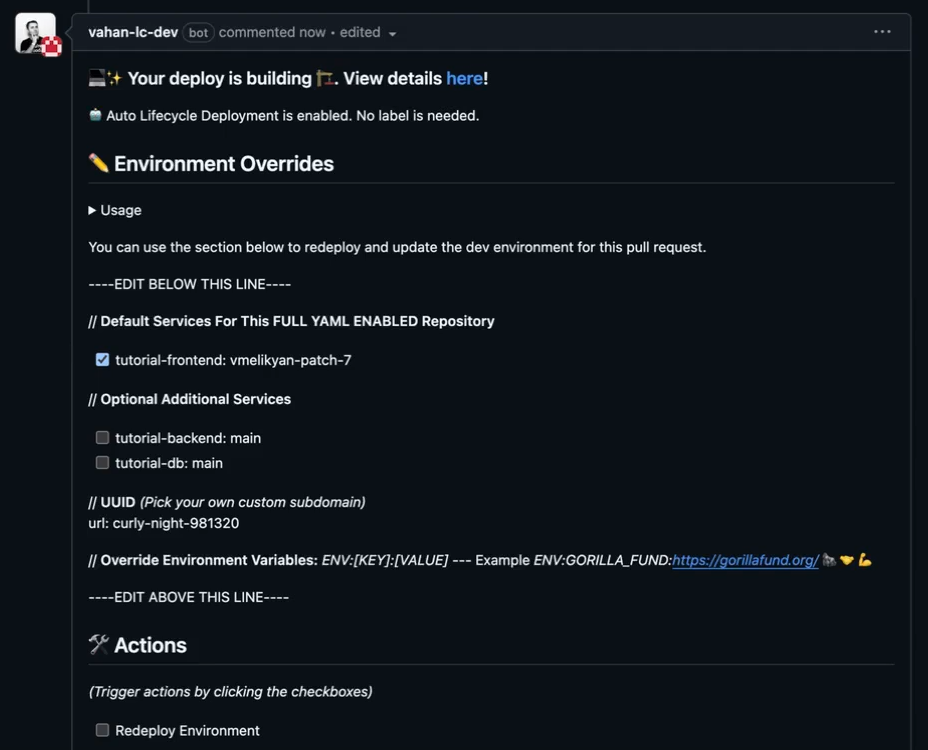Click the tools emoji beside Actions heading
Viewport: 928px width, 750px height.
click(98, 645)
